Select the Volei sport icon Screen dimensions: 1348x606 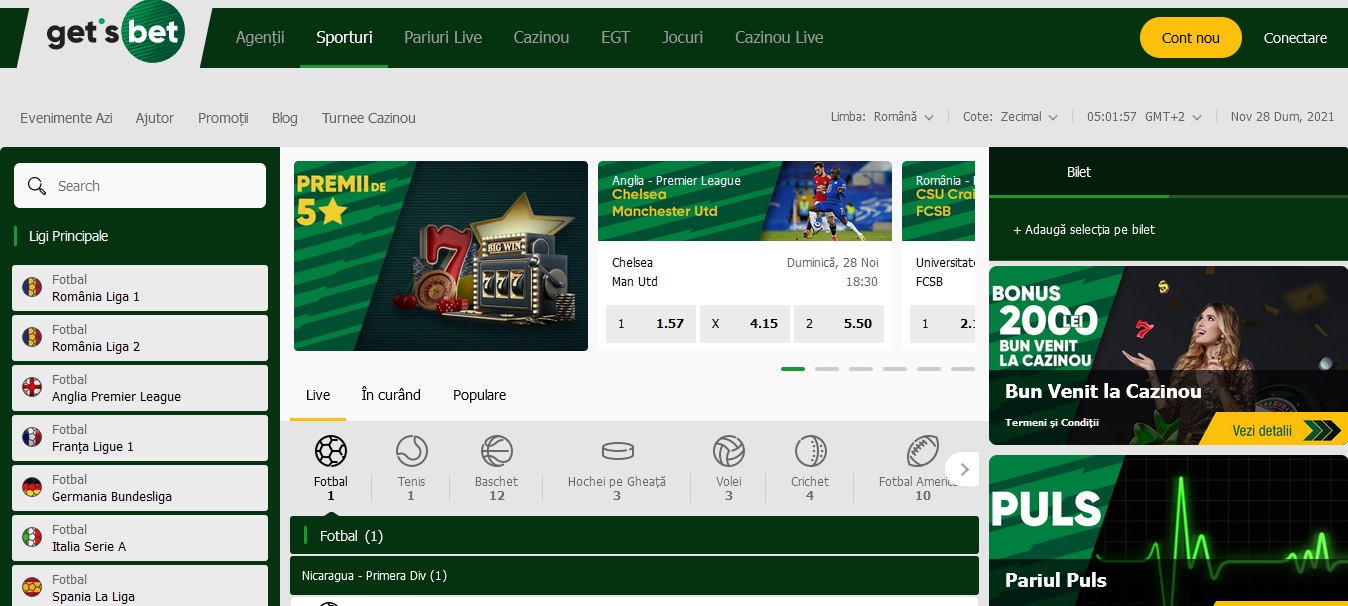pos(729,452)
